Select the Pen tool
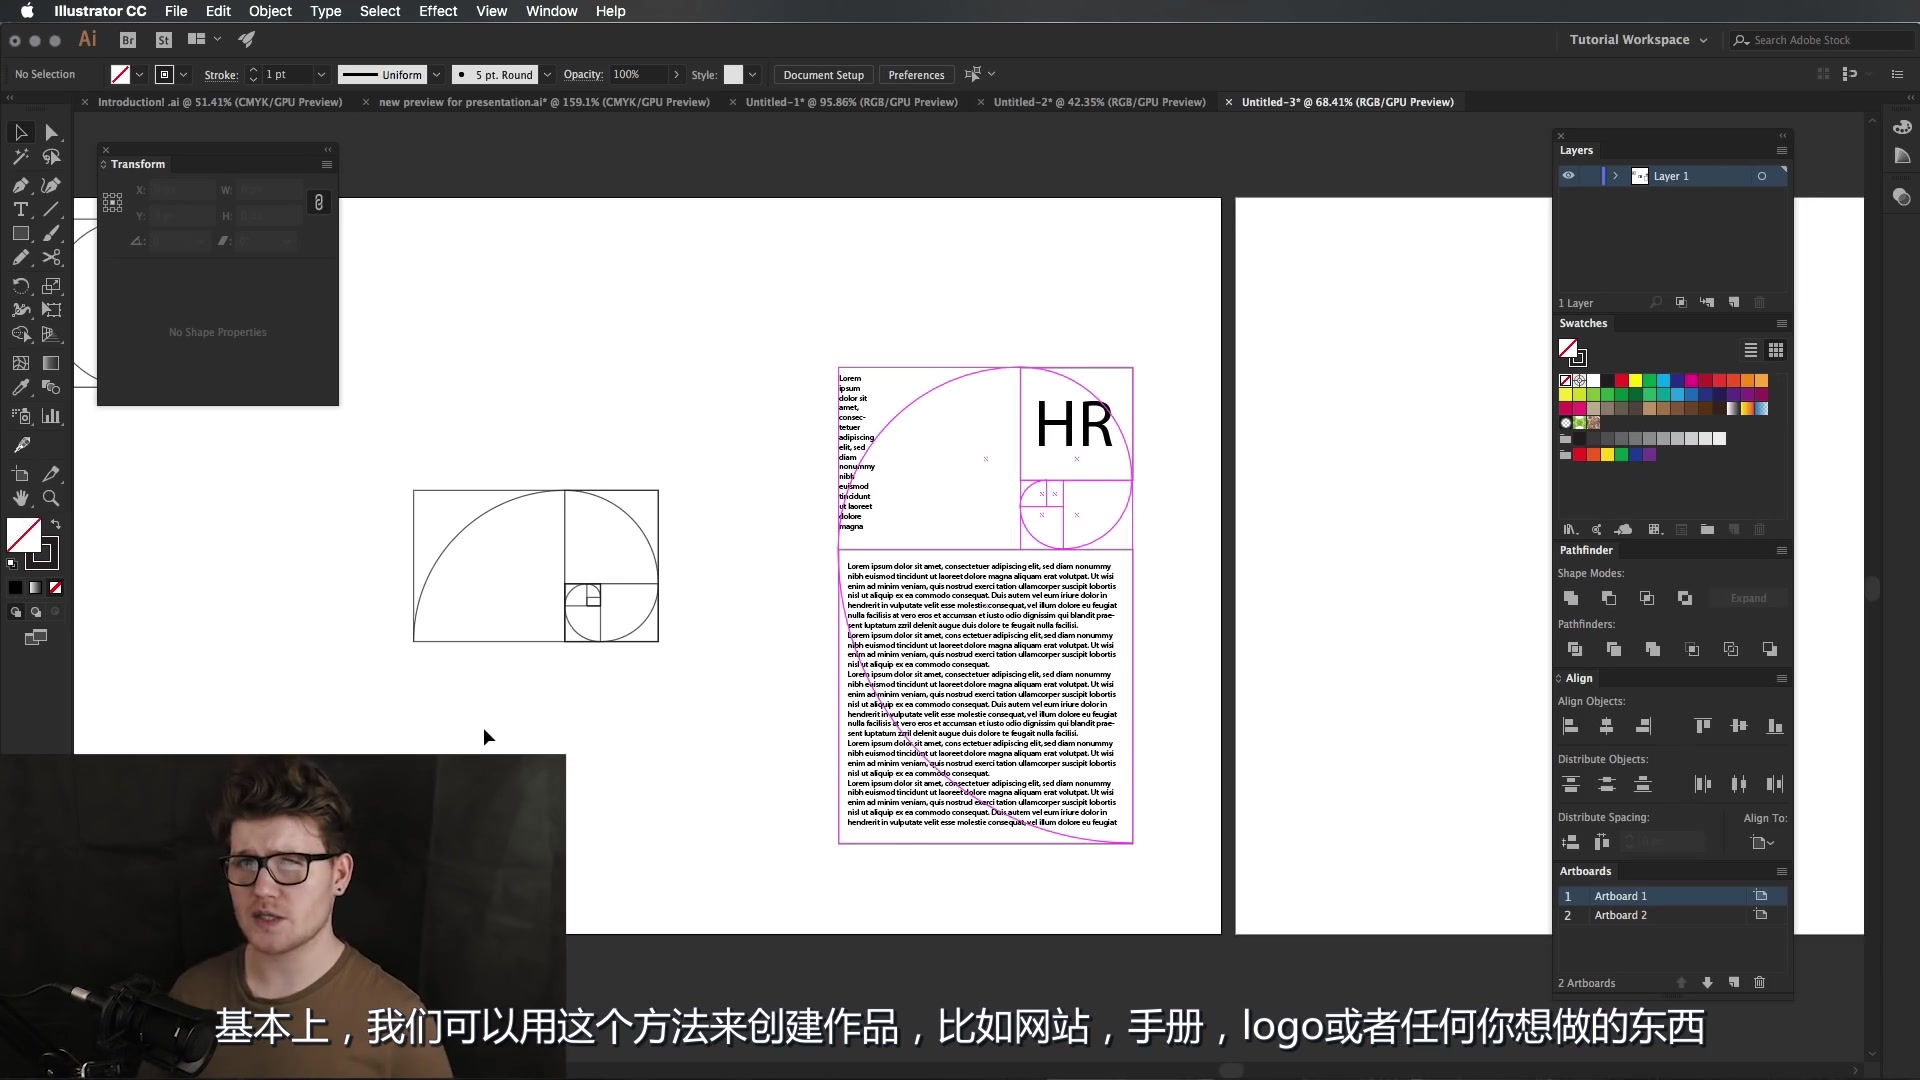Viewport: 1920px width, 1080px height. (20, 185)
